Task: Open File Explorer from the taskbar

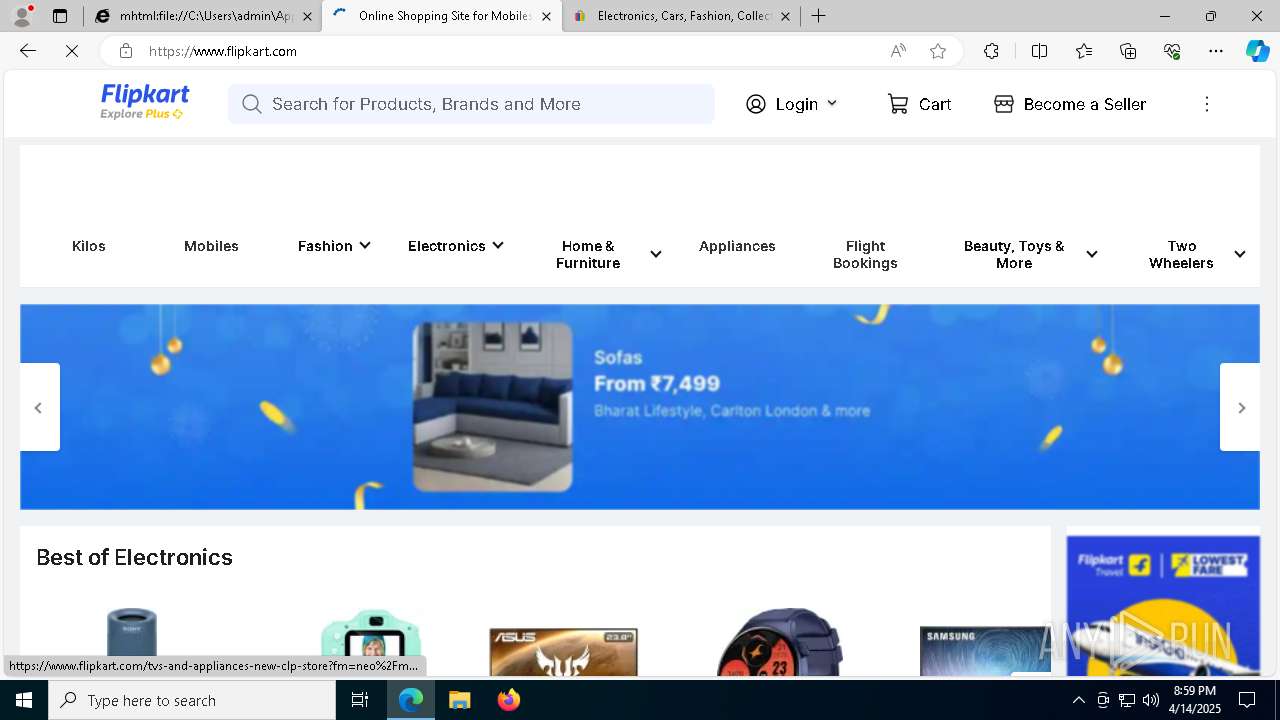Action: tap(459, 700)
